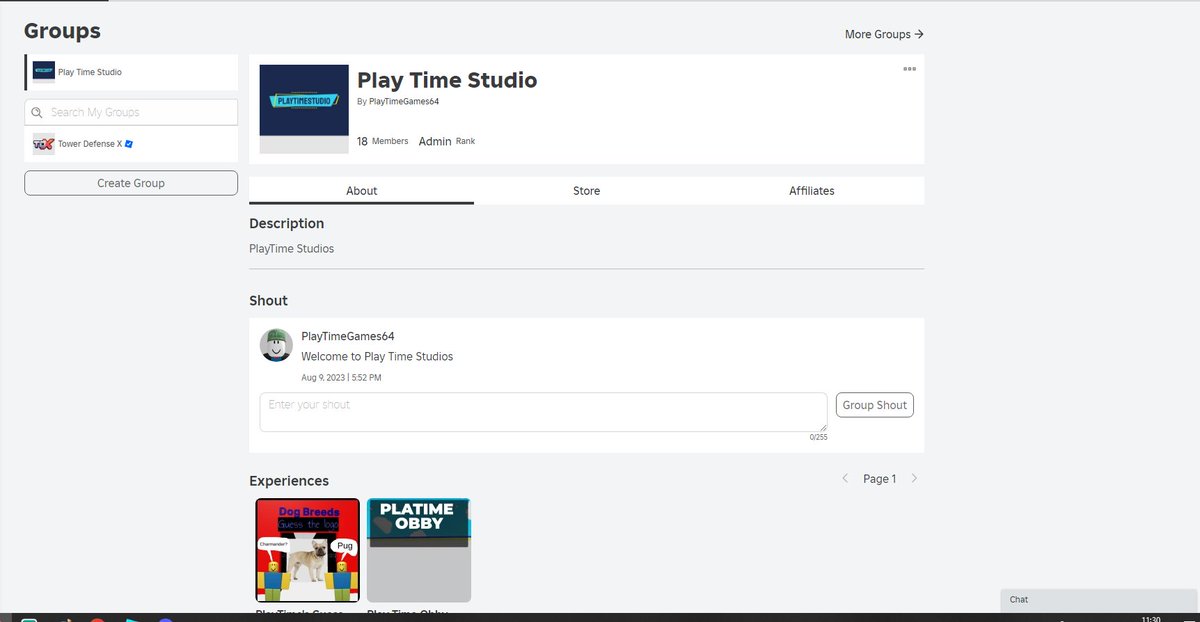Click the Group Shout button

(x=875, y=405)
